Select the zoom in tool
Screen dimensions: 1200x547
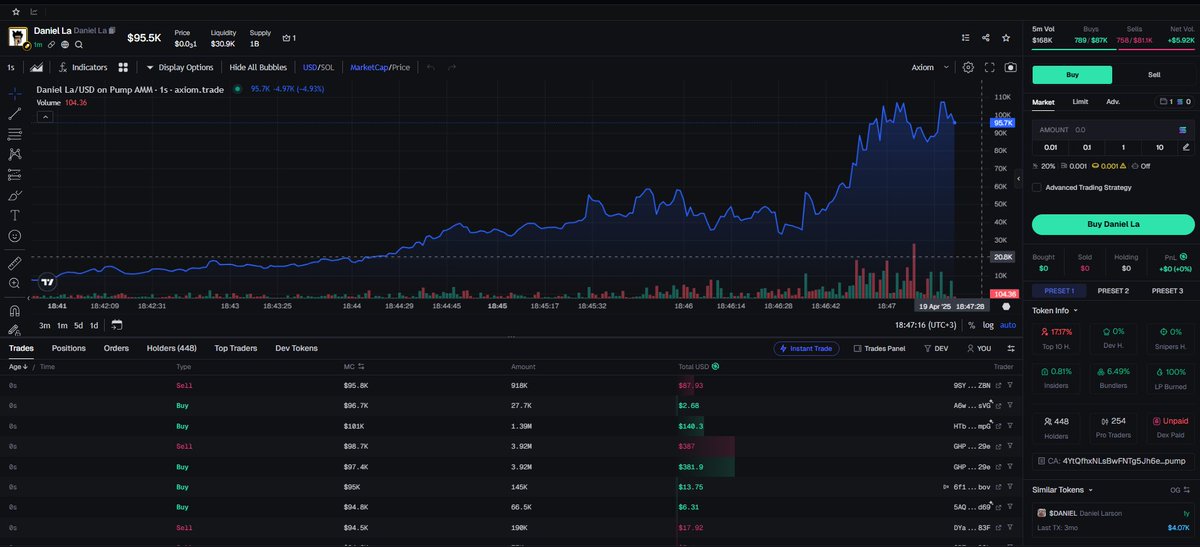coord(15,284)
